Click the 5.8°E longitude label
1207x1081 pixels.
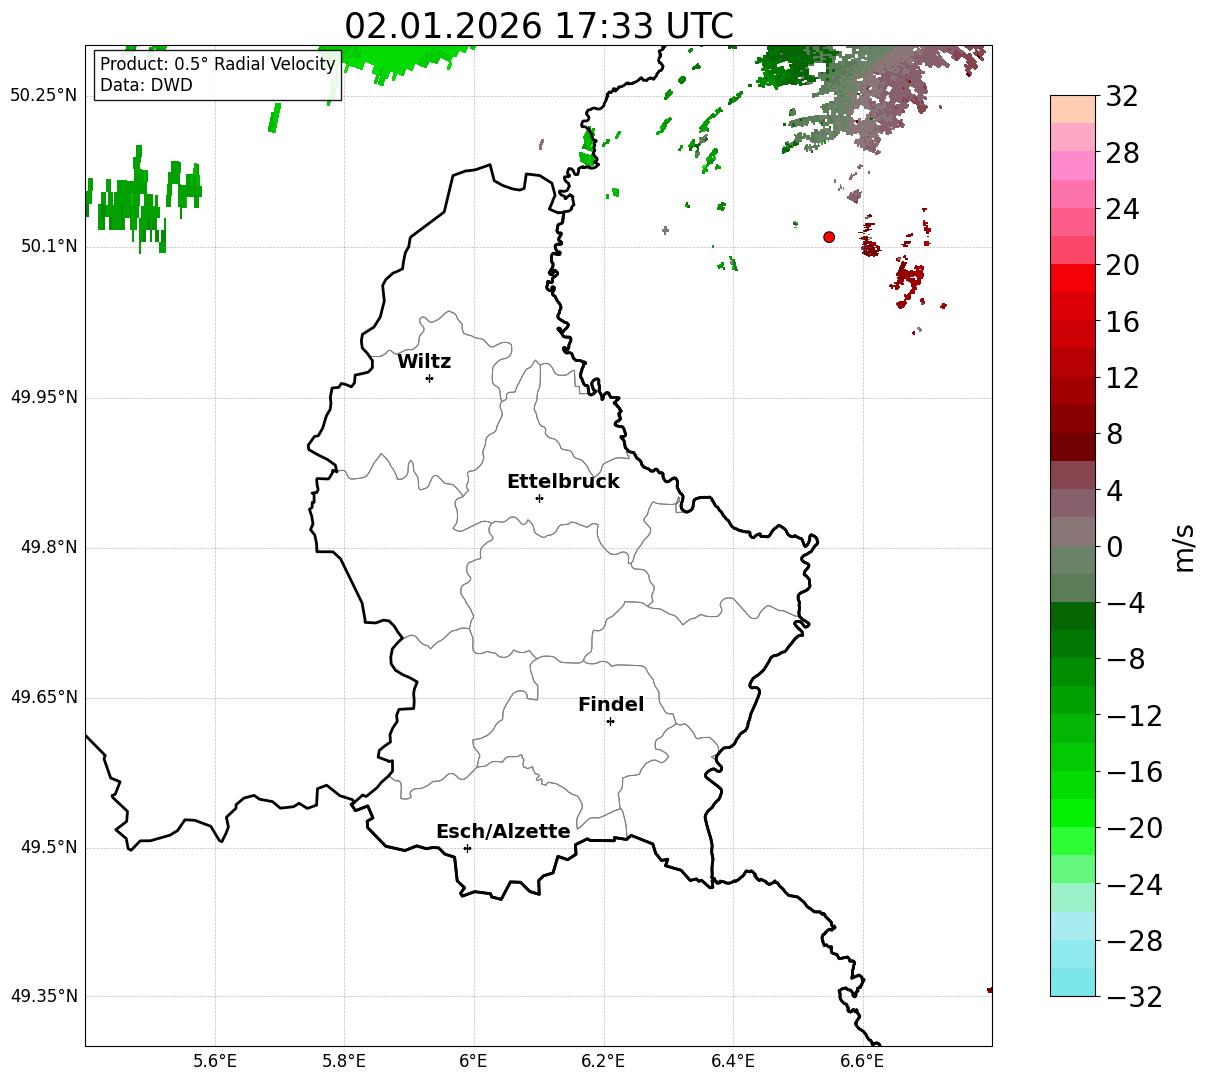point(344,1061)
